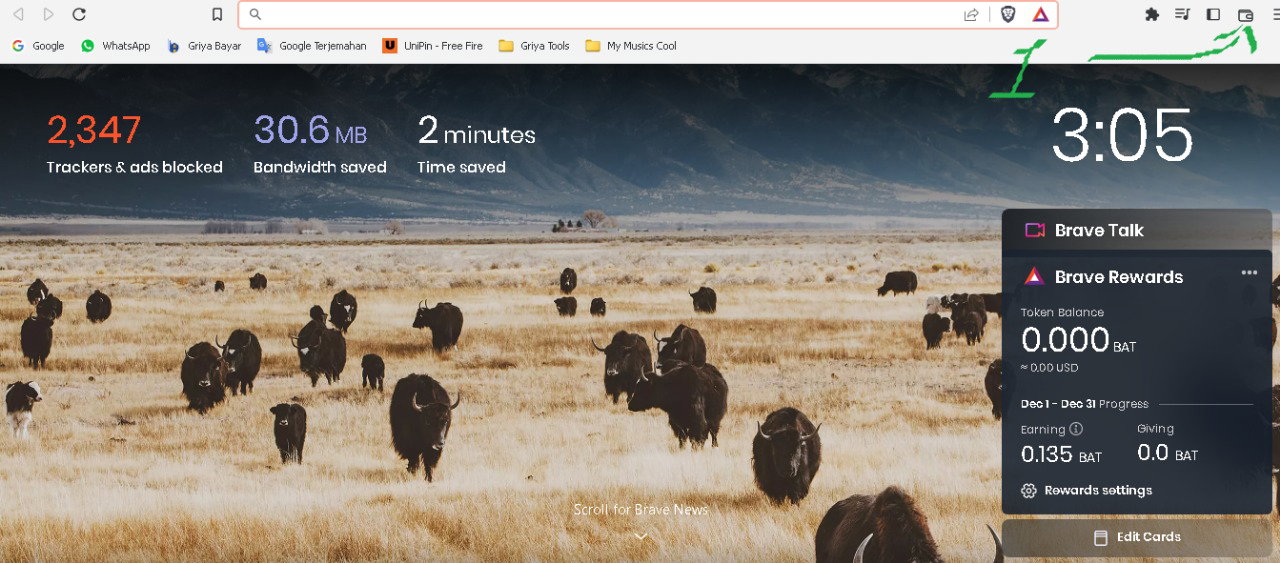Viewport: 1280px width, 563px height.
Task: Open the main hamburger menu
Action: (1275, 14)
